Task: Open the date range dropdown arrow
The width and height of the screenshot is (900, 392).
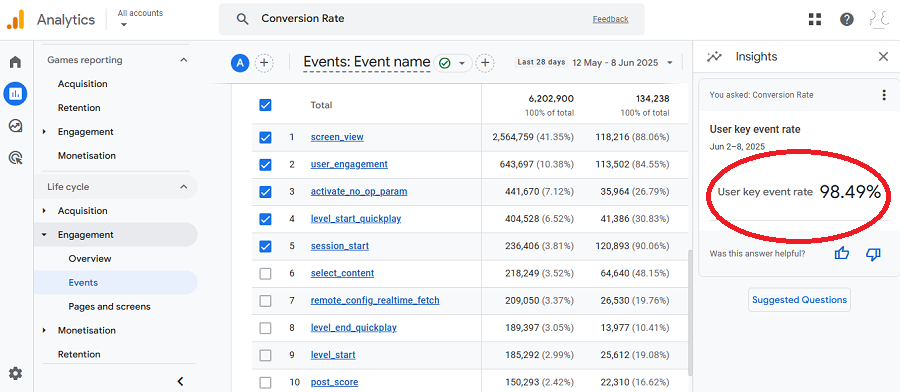Action: 669,63
